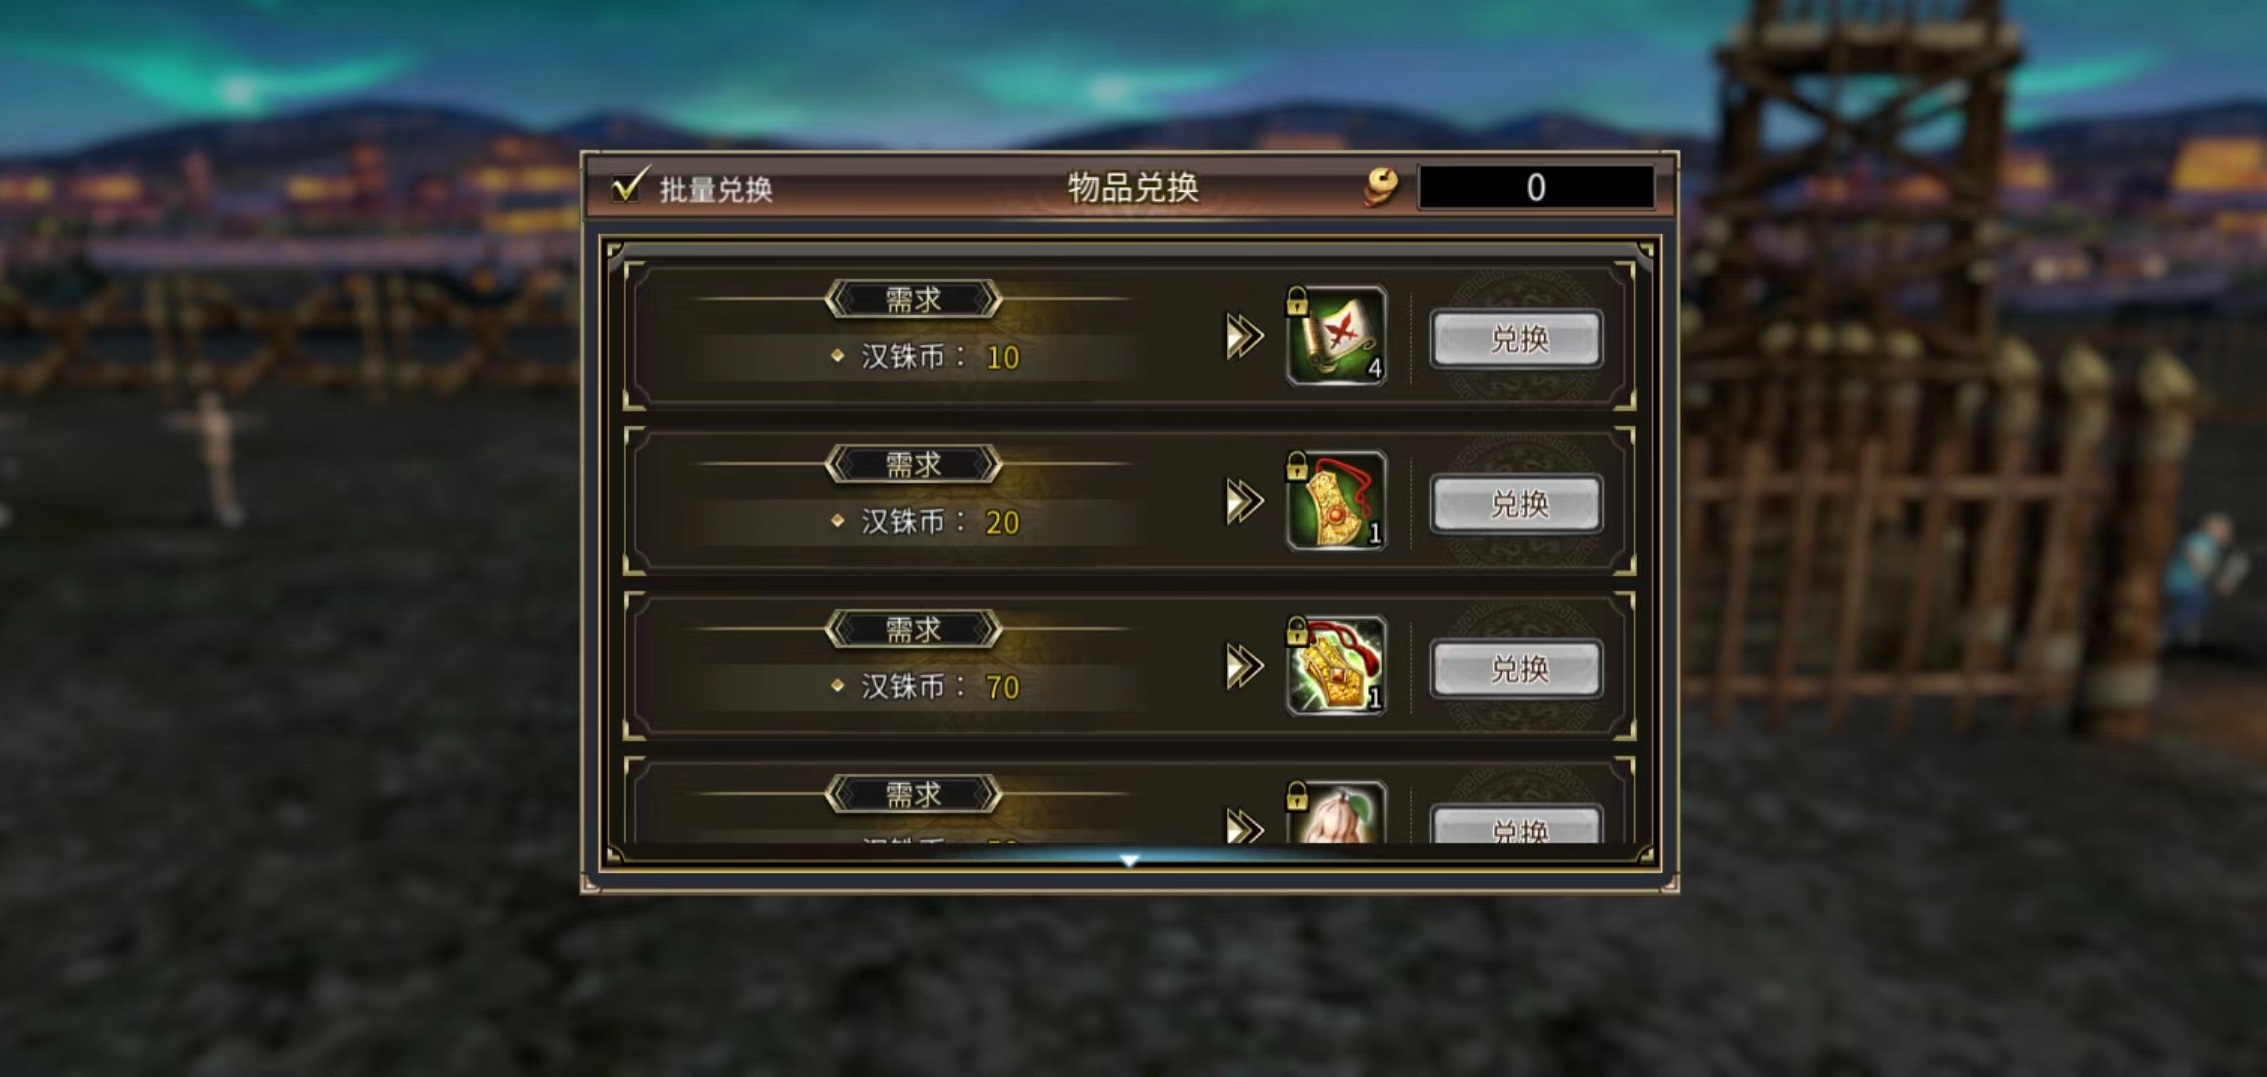Click the 物品兑换 dialog title
The height and width of the screenshot is (1077, 2267).
point(1132,187)
